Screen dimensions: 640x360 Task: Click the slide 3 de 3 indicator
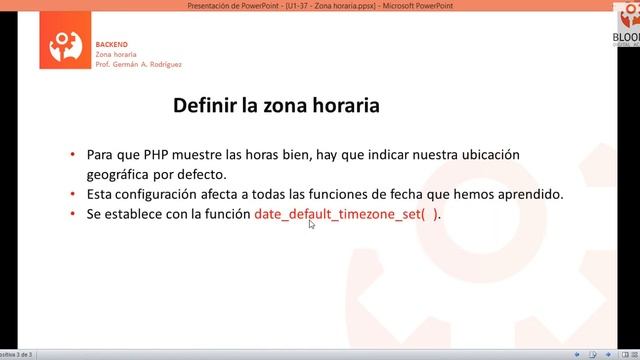tap(16, 355)
